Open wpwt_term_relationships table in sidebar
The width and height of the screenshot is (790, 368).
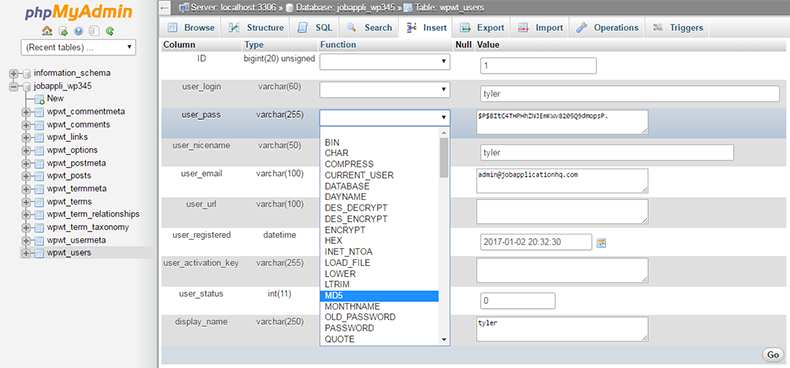point(93,214)
